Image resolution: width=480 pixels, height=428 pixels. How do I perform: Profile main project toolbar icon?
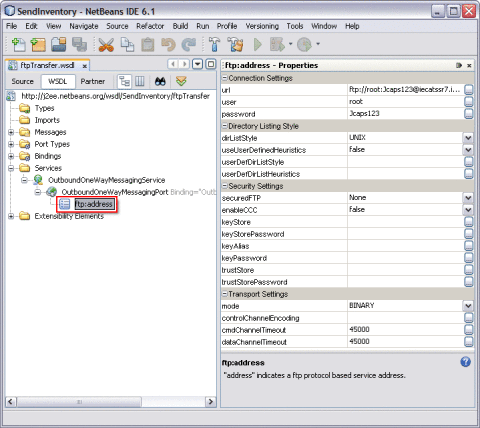304,44
